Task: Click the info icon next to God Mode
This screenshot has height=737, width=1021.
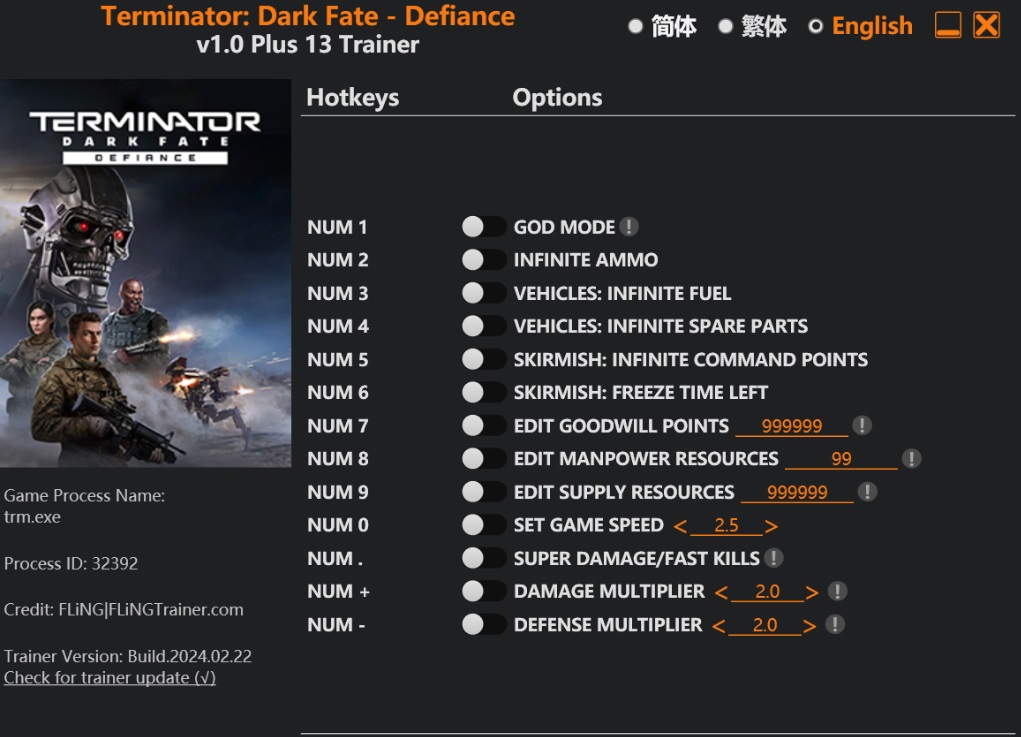Action: [x=629, y=227]
